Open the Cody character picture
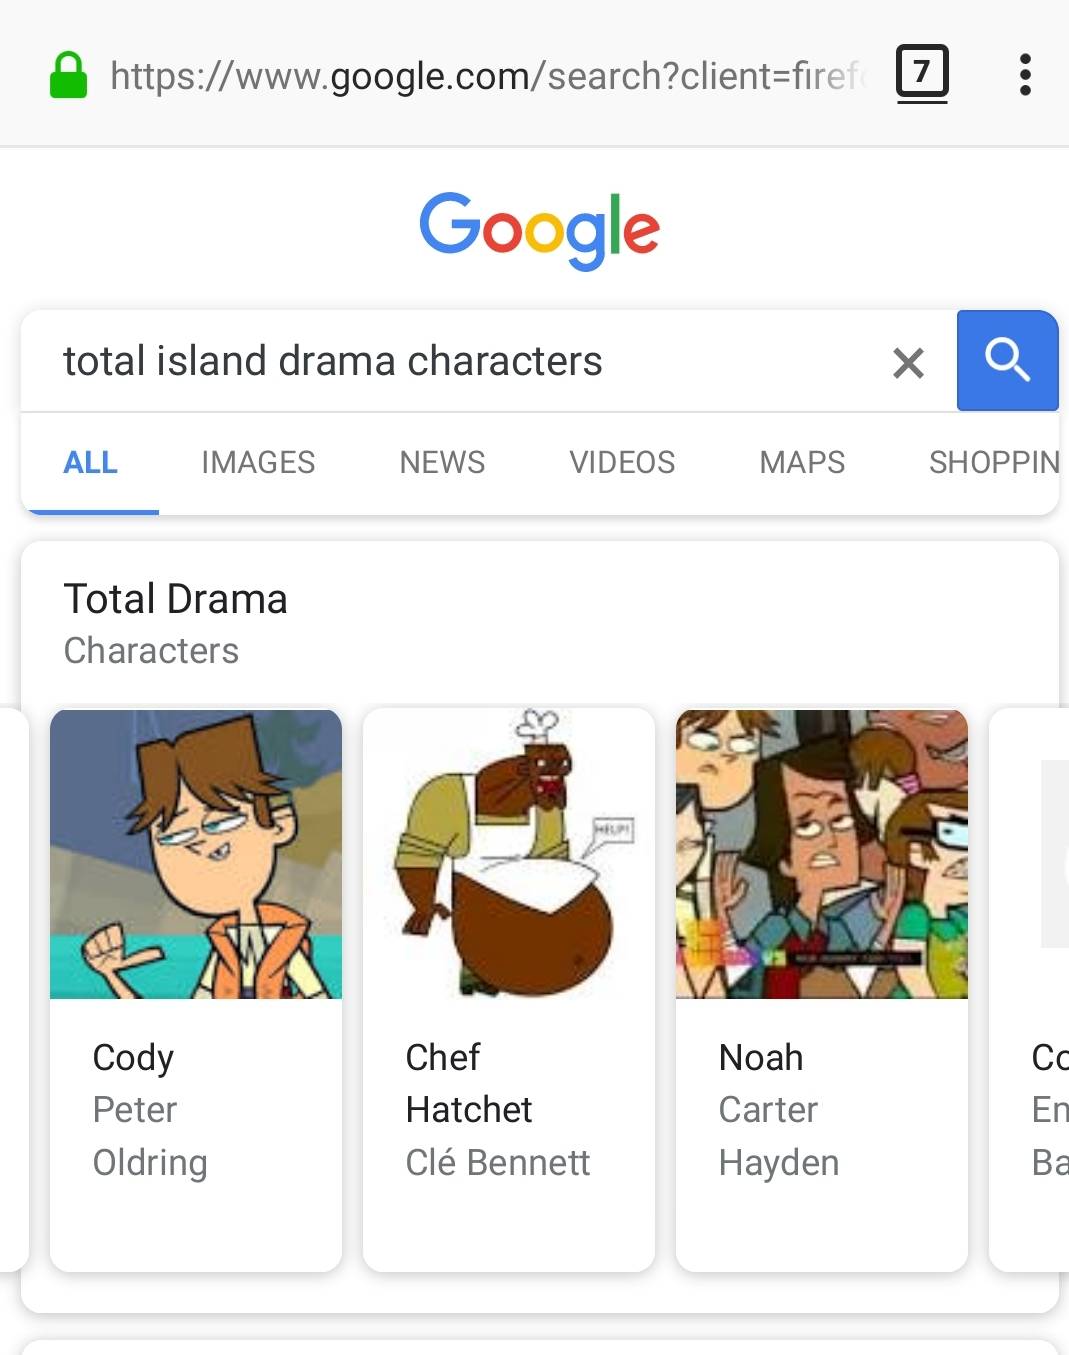Screen dimensions: 1069x1355 [x=196, y=854]
